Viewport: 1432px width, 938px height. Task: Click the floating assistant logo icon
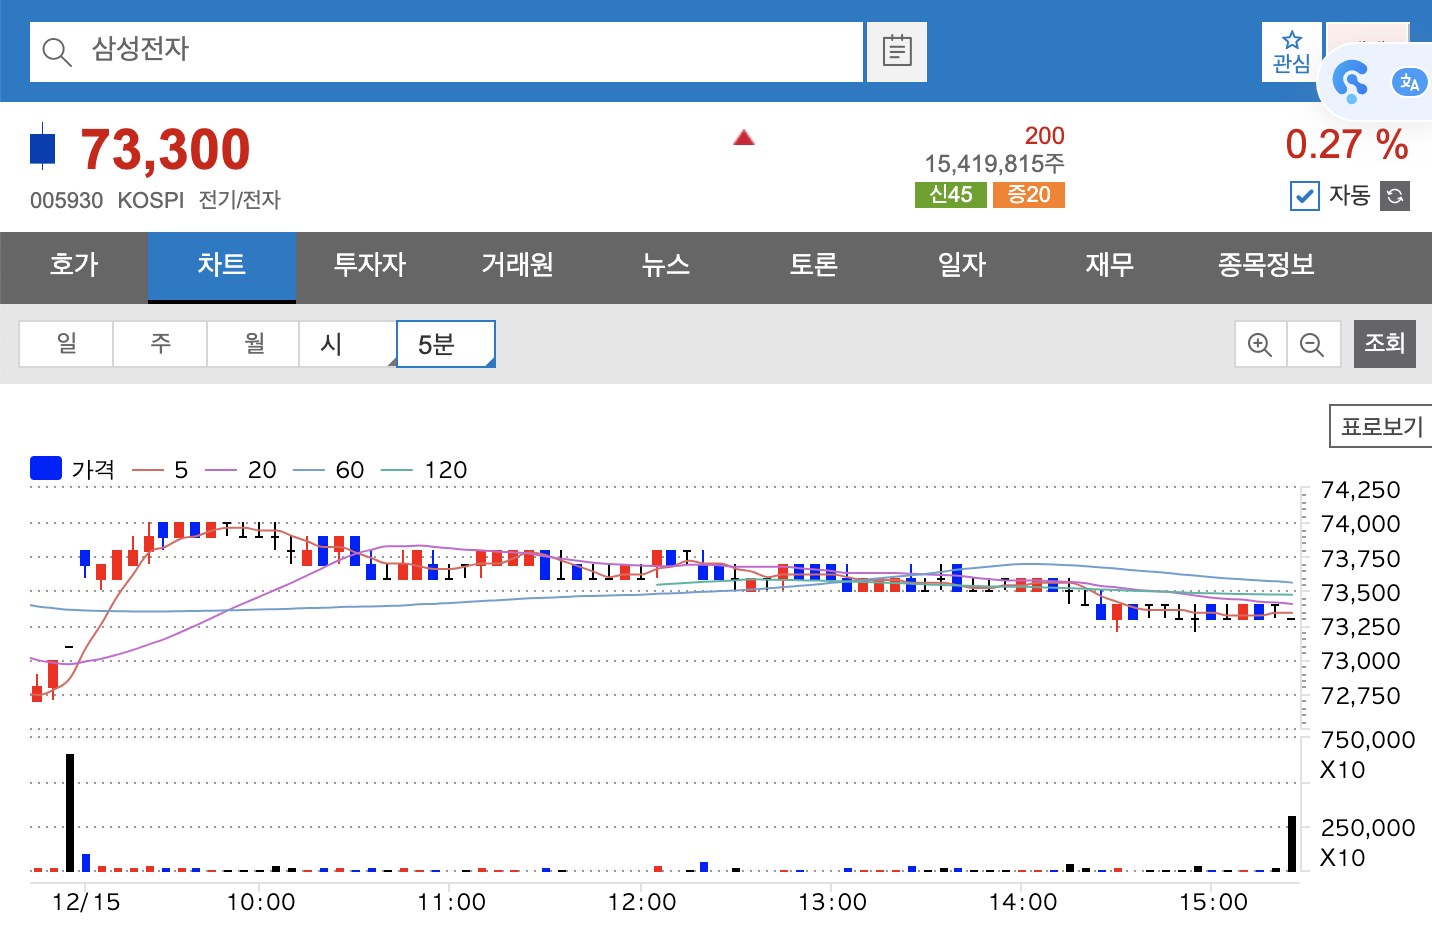click(1351, 82)
